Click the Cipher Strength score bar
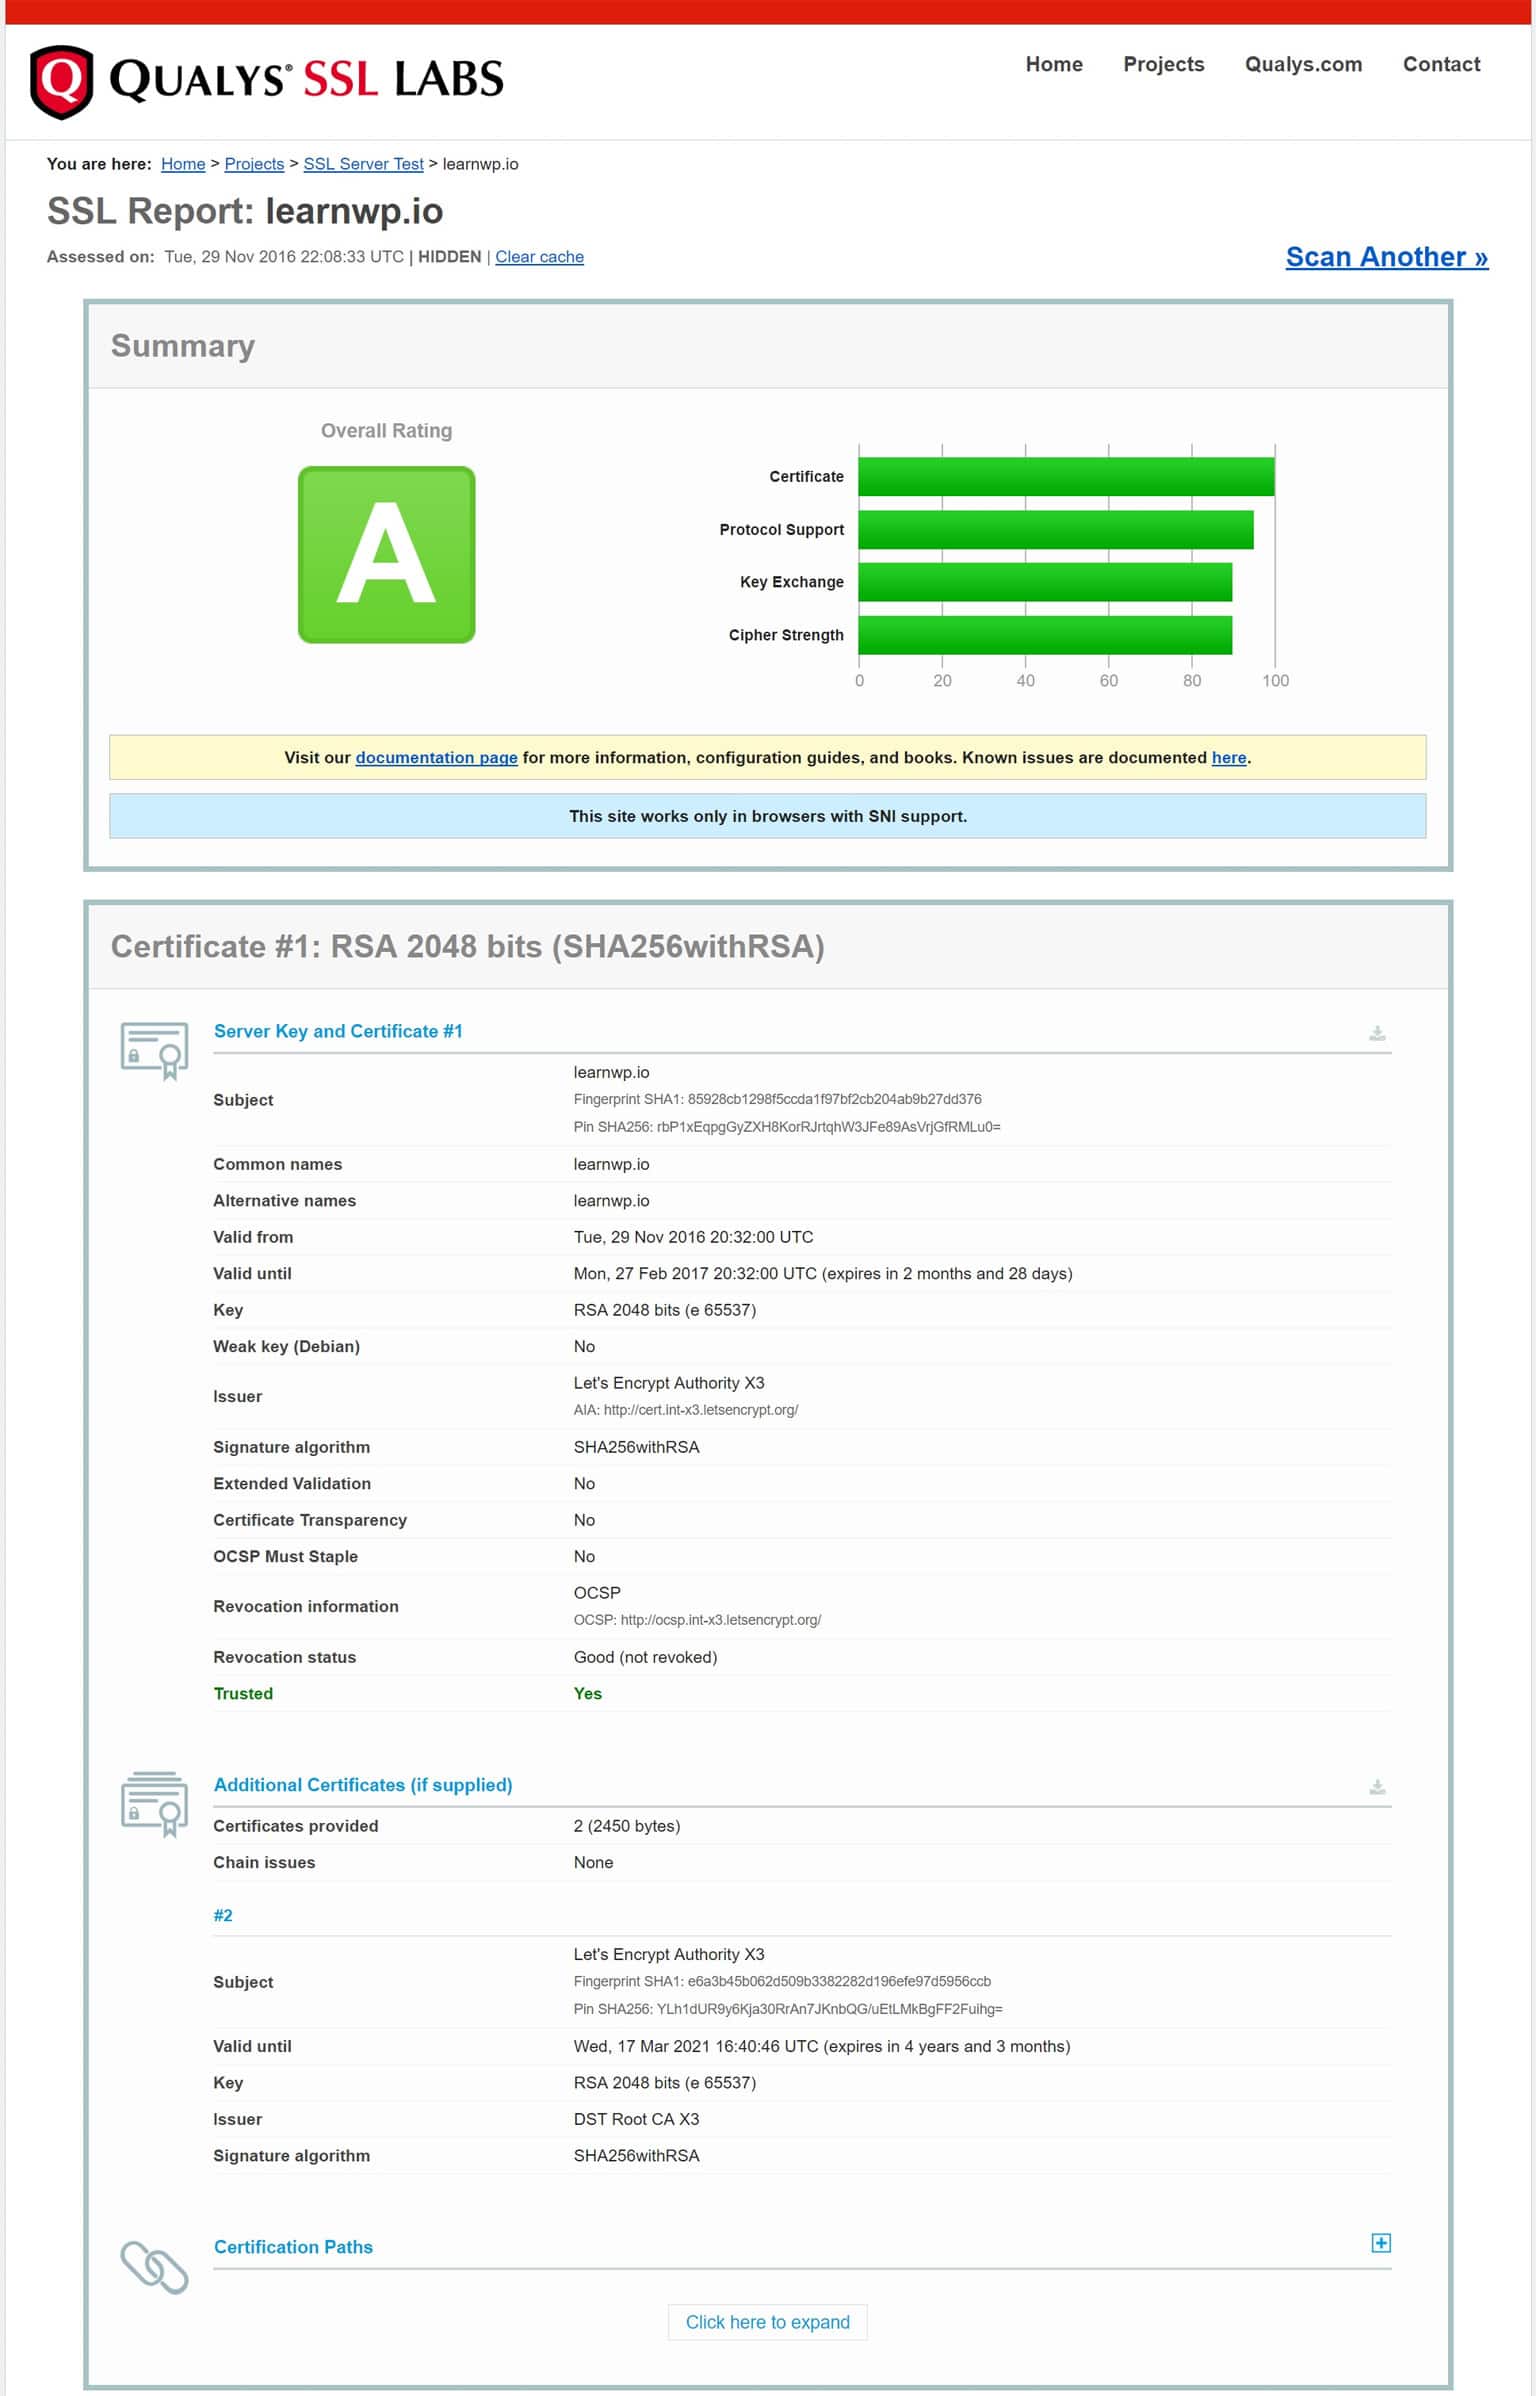Viewport: 1536px width, 2396px height. (1045, 635)
